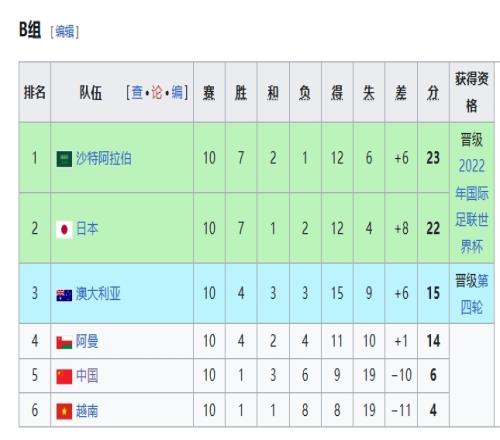Open the 澳大利亚 team link
This screenshot has height=440, width=500.
[98, 294]
